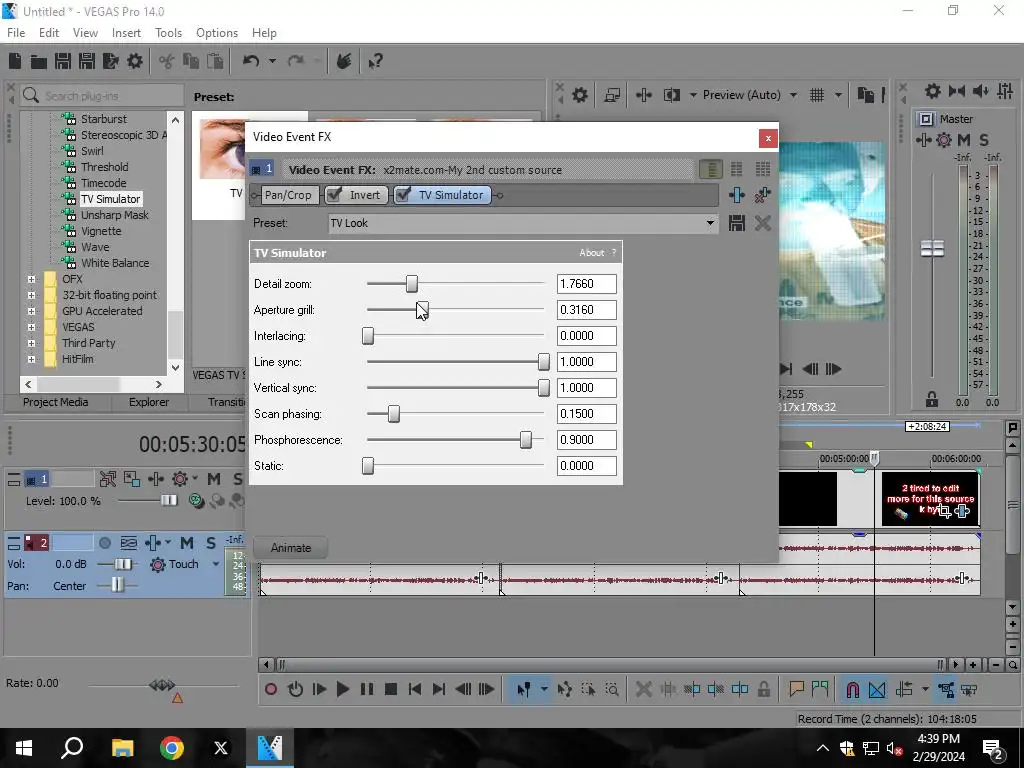This screenshot has height=768, width=1024.
Task: Expand the 32-bit floating point folder
Action: (31, 295)
